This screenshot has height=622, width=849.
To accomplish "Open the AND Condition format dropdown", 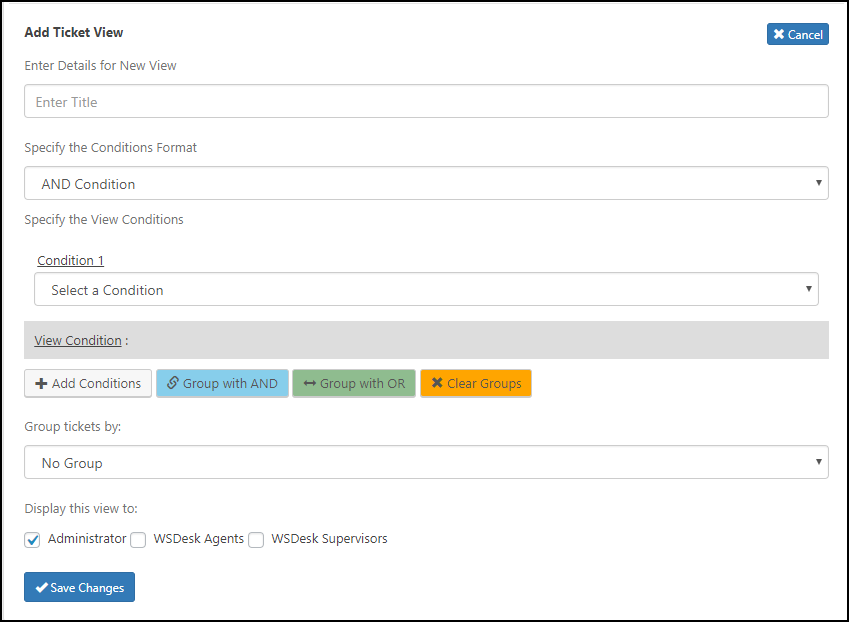I will point(426,183).
